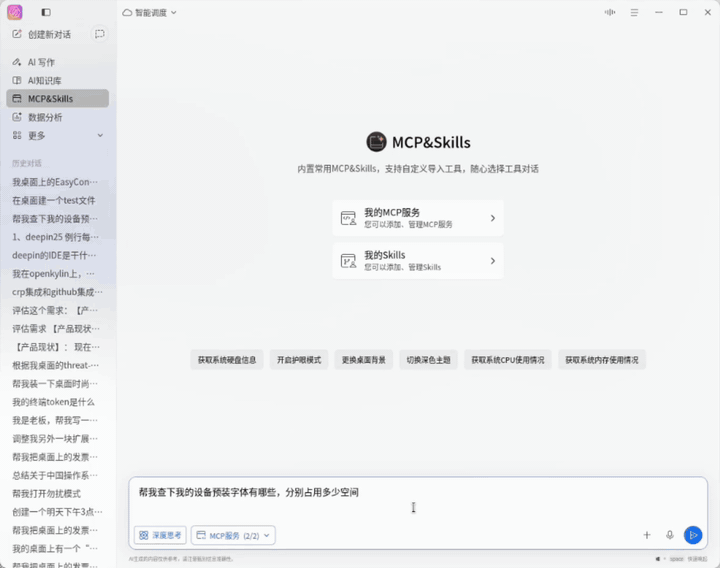Click the microphone voice input icon
The image size is (720, 568).
tap(669, 535)
